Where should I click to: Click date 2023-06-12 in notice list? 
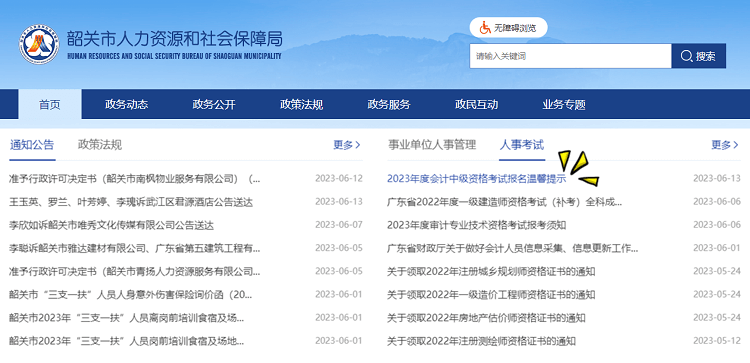[x=339, y=179]
